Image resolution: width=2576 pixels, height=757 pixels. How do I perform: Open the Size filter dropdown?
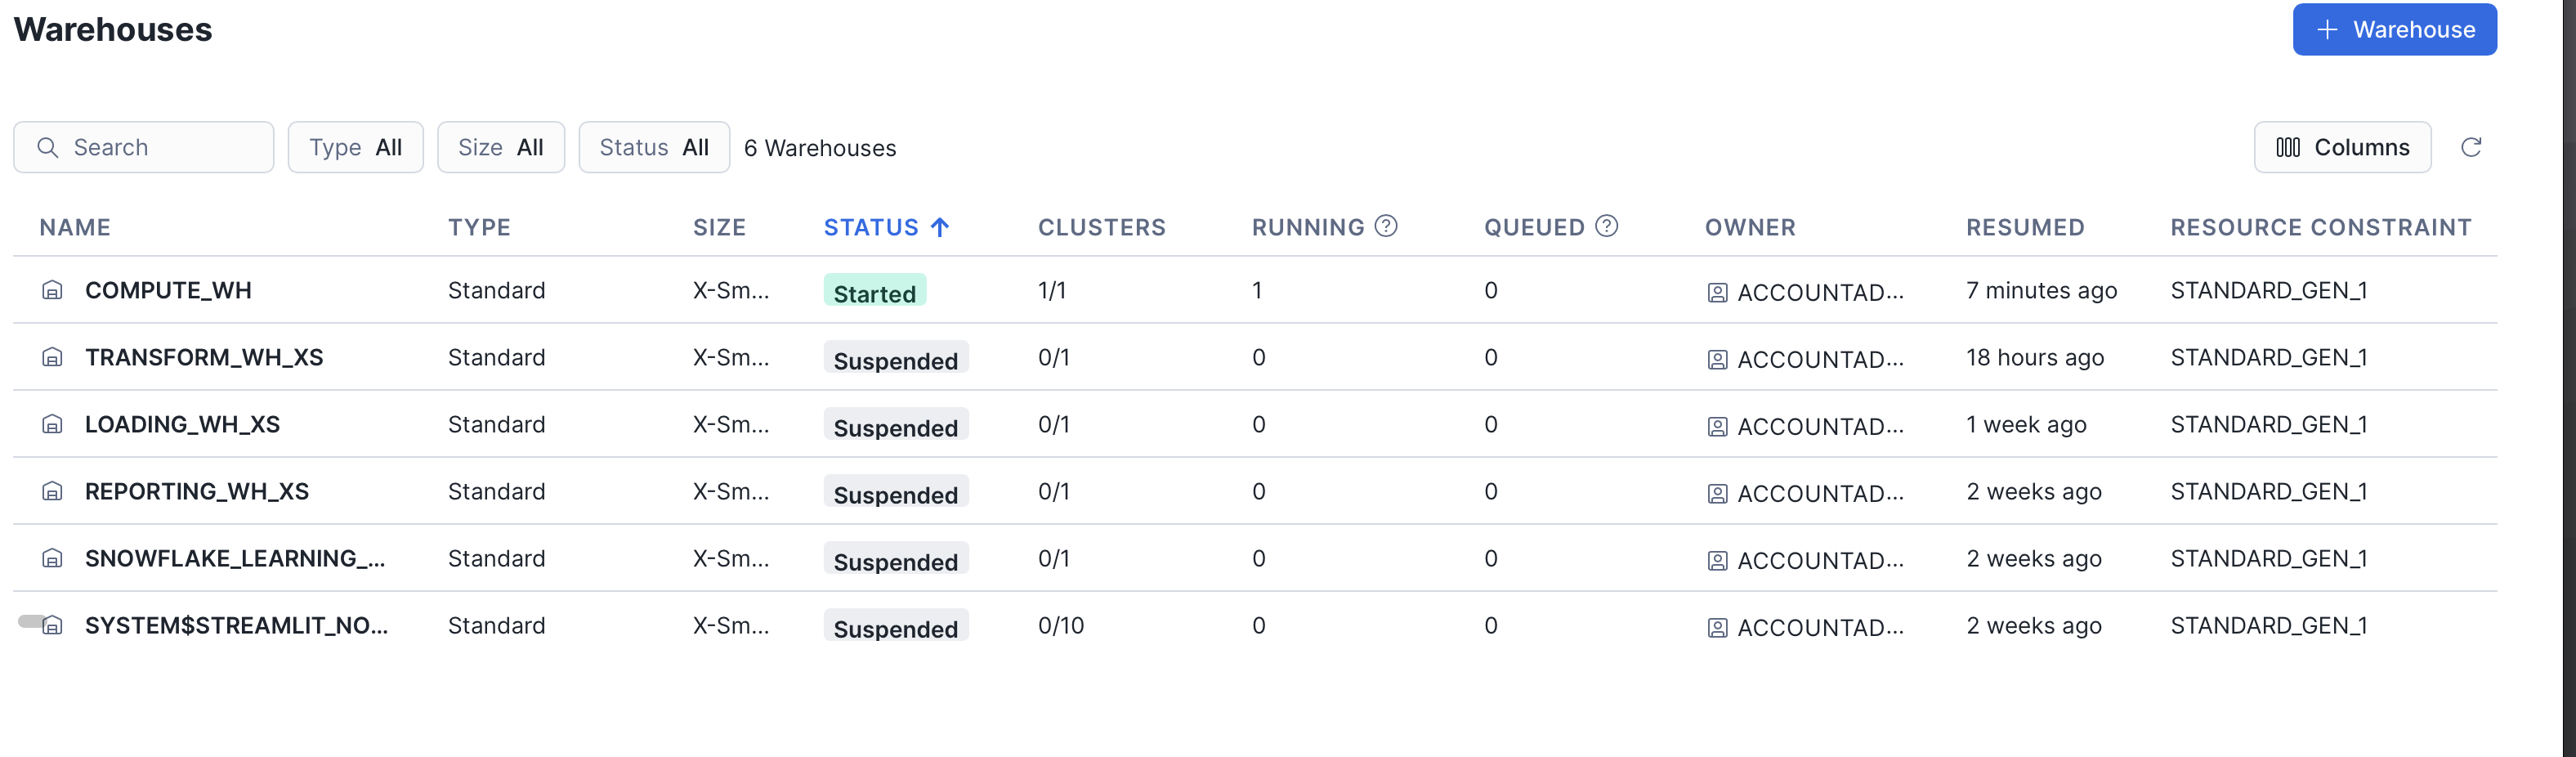click(x=500, y=147)
